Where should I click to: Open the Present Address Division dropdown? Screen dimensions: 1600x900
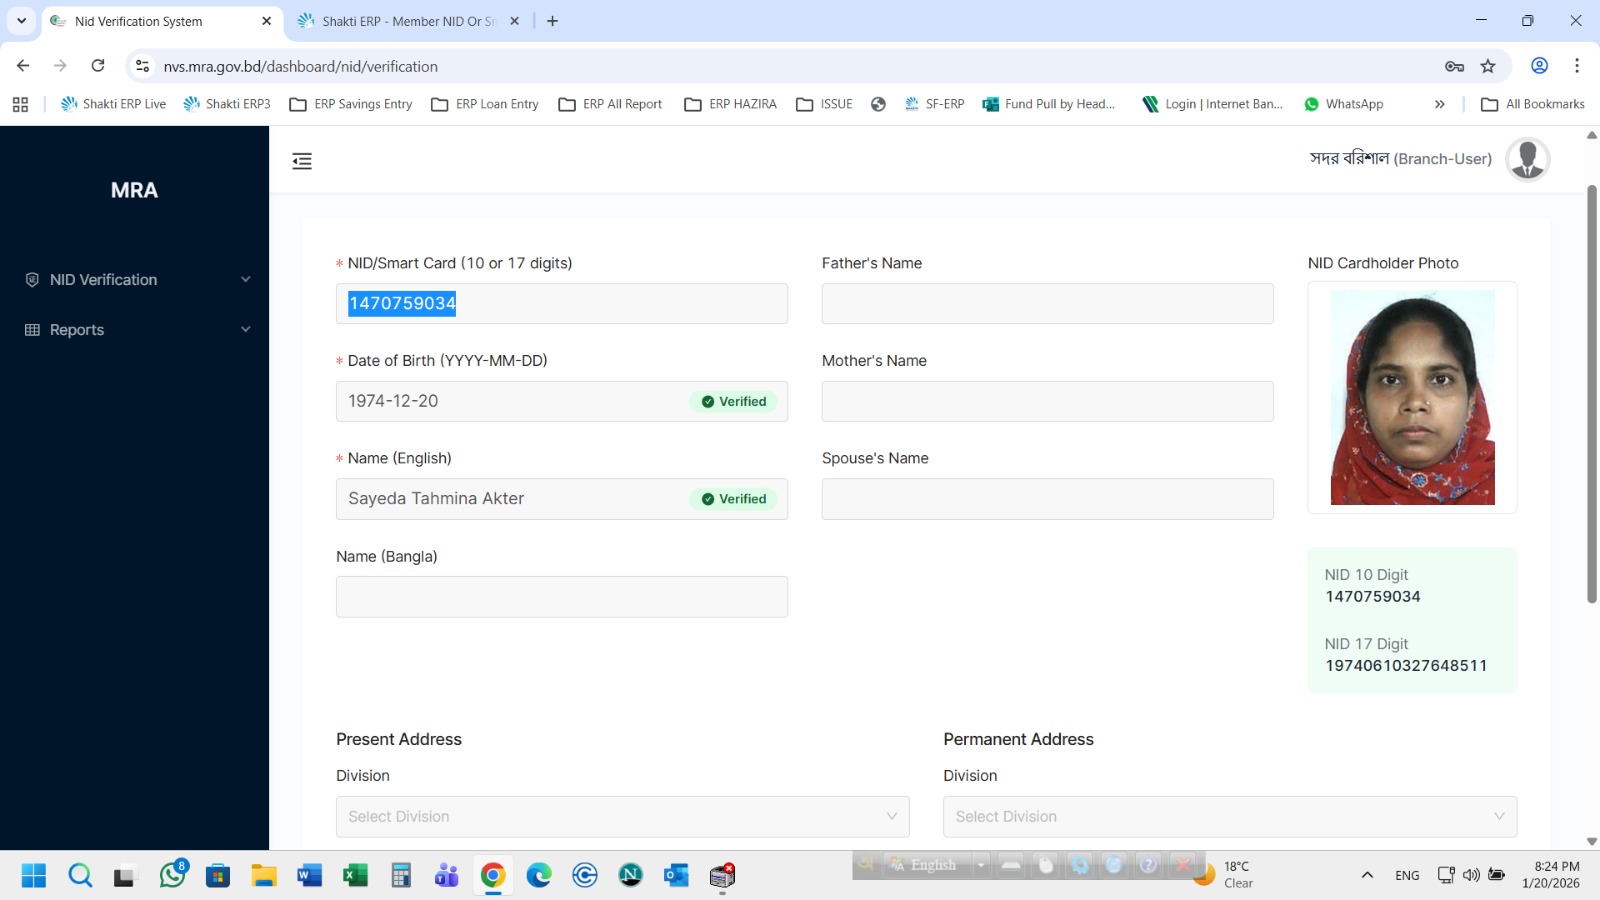[622, 817]
